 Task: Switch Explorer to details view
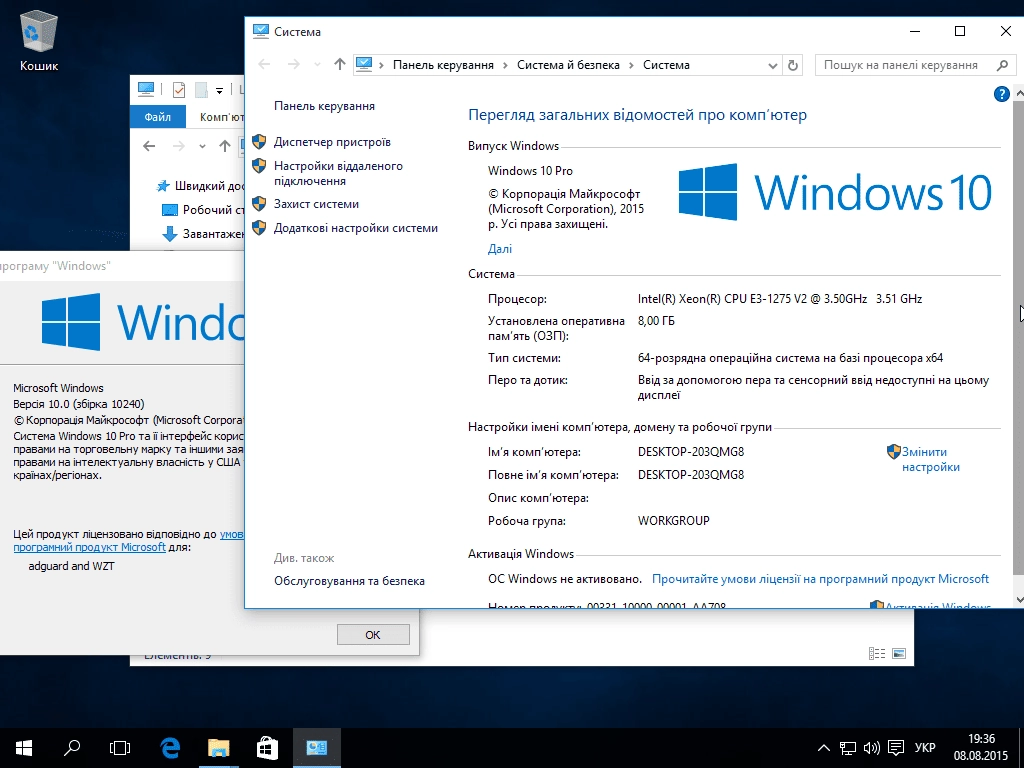[877, 653]
